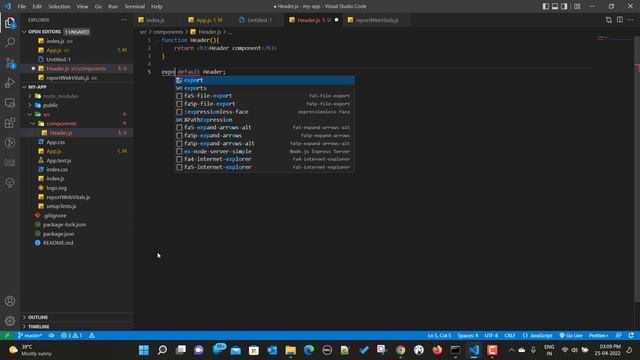Image resolution: width=640 pixels, height=360 pixels.
Task: Toggle secondary side bar layout icon
Action: [564, 6]
